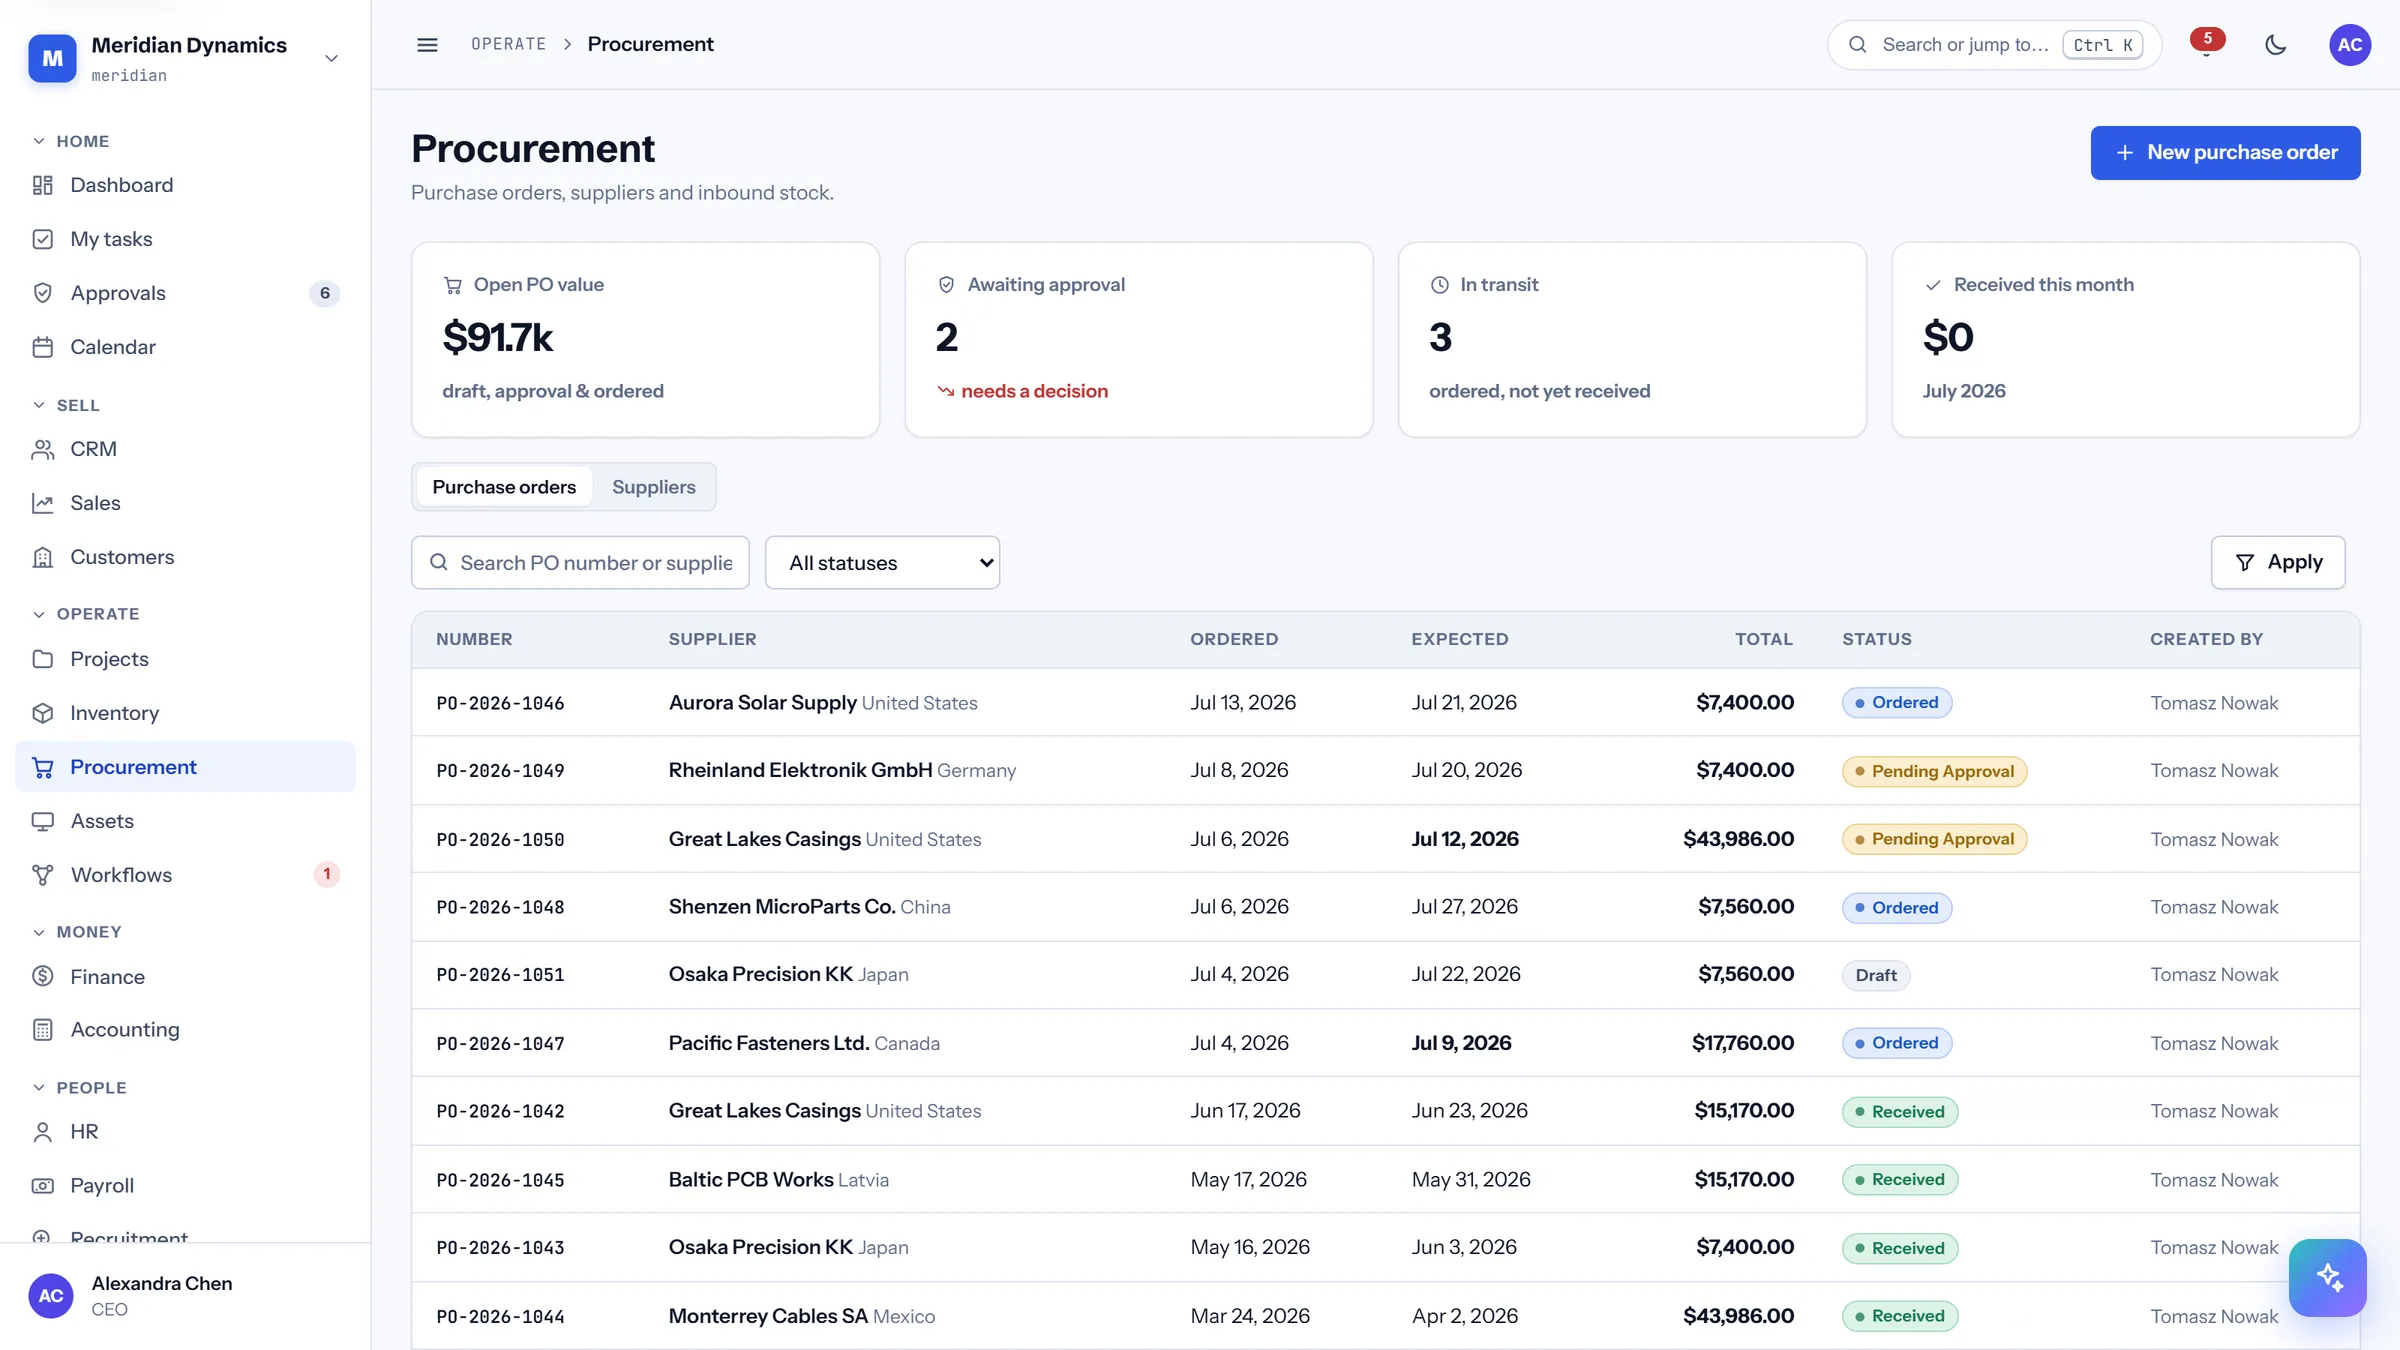Click the Meridian Dynamics M logo

tap(52, 58)
